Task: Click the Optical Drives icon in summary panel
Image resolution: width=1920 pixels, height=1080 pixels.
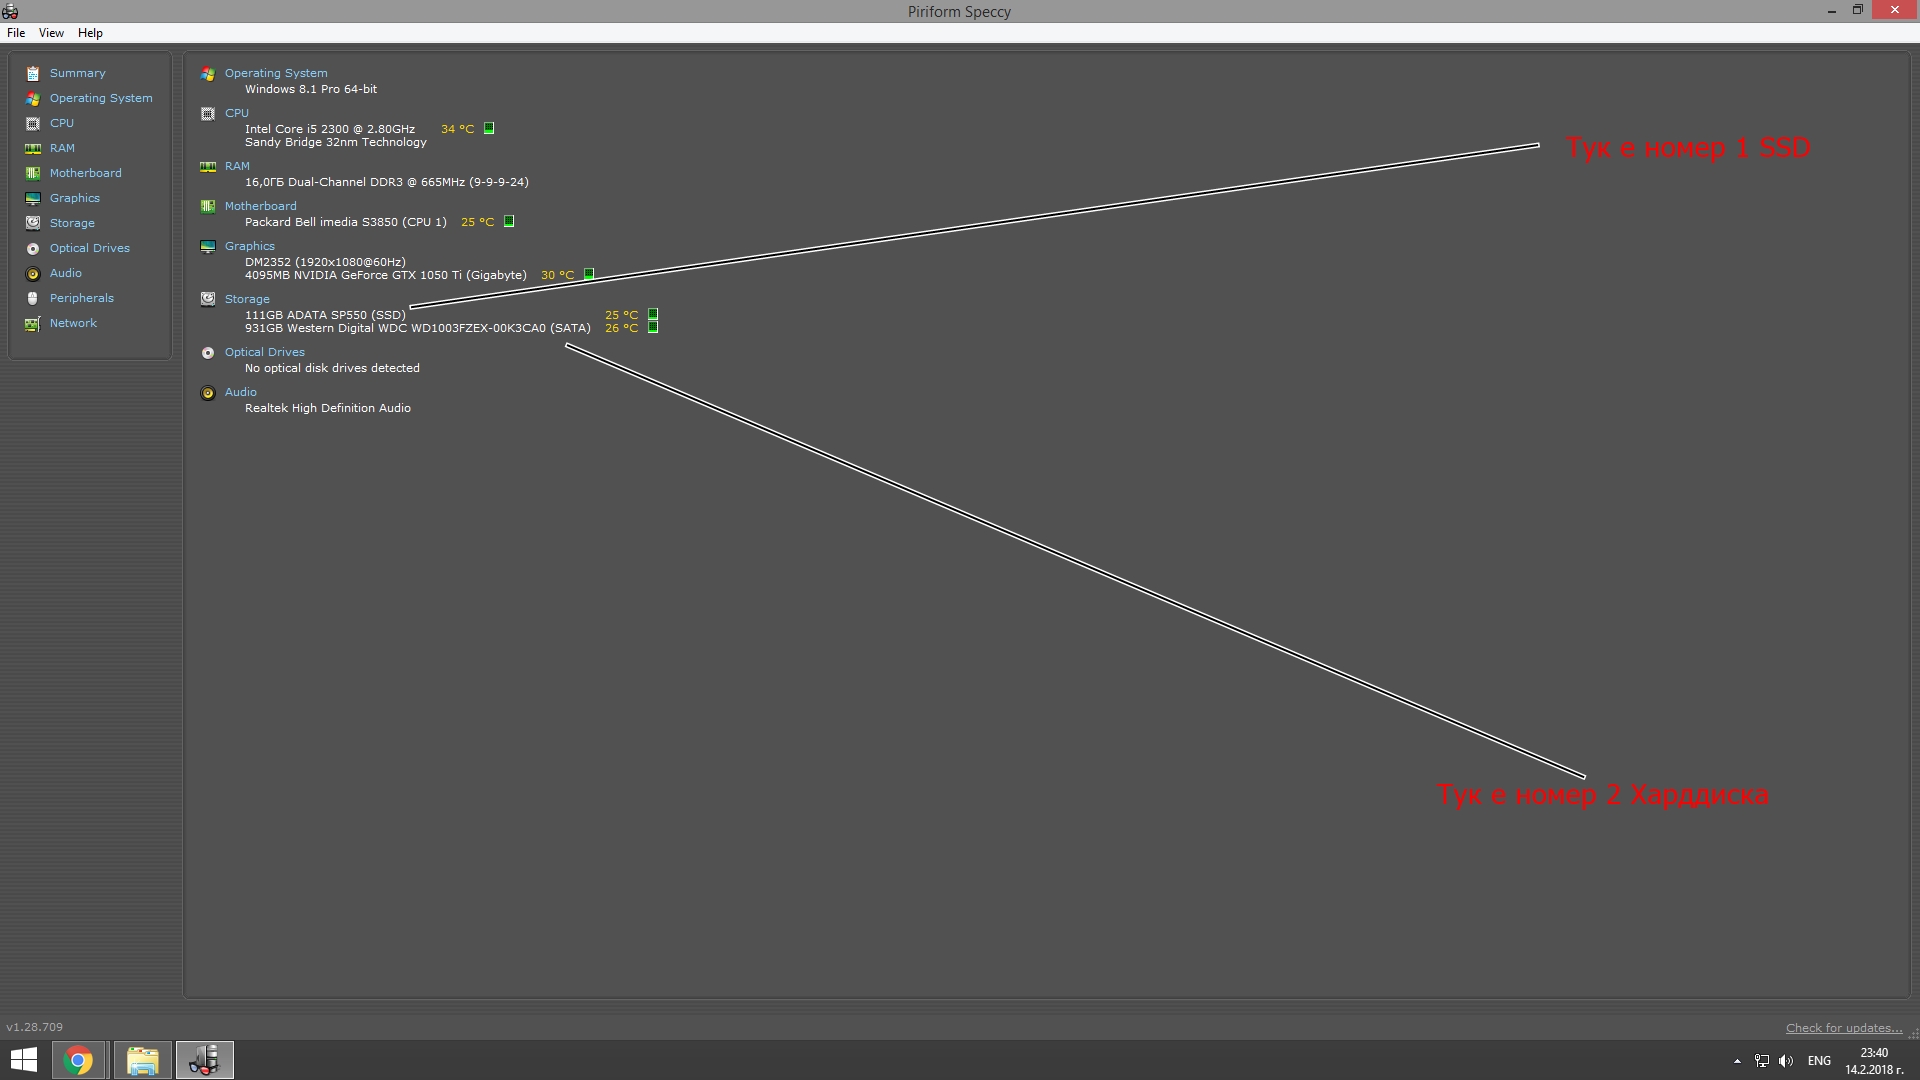Action: tap(208, 352)
